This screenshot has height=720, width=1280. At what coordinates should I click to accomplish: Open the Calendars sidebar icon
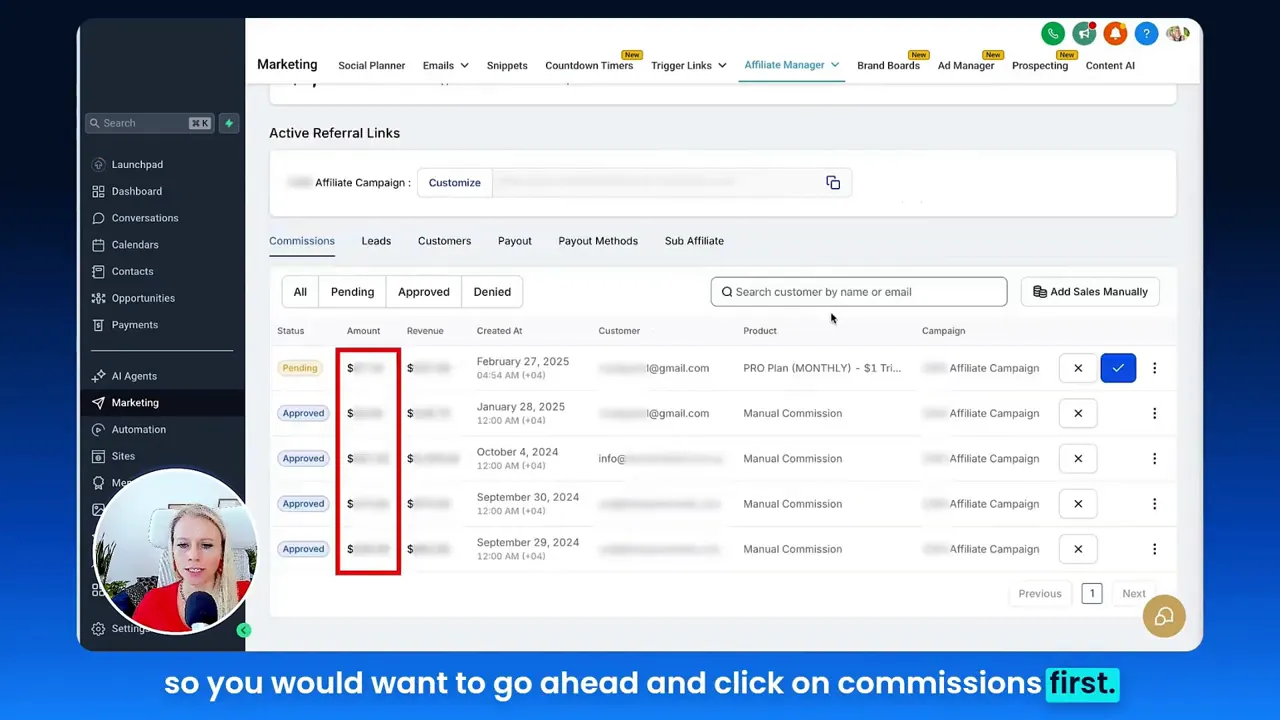[x=98, y=244]
